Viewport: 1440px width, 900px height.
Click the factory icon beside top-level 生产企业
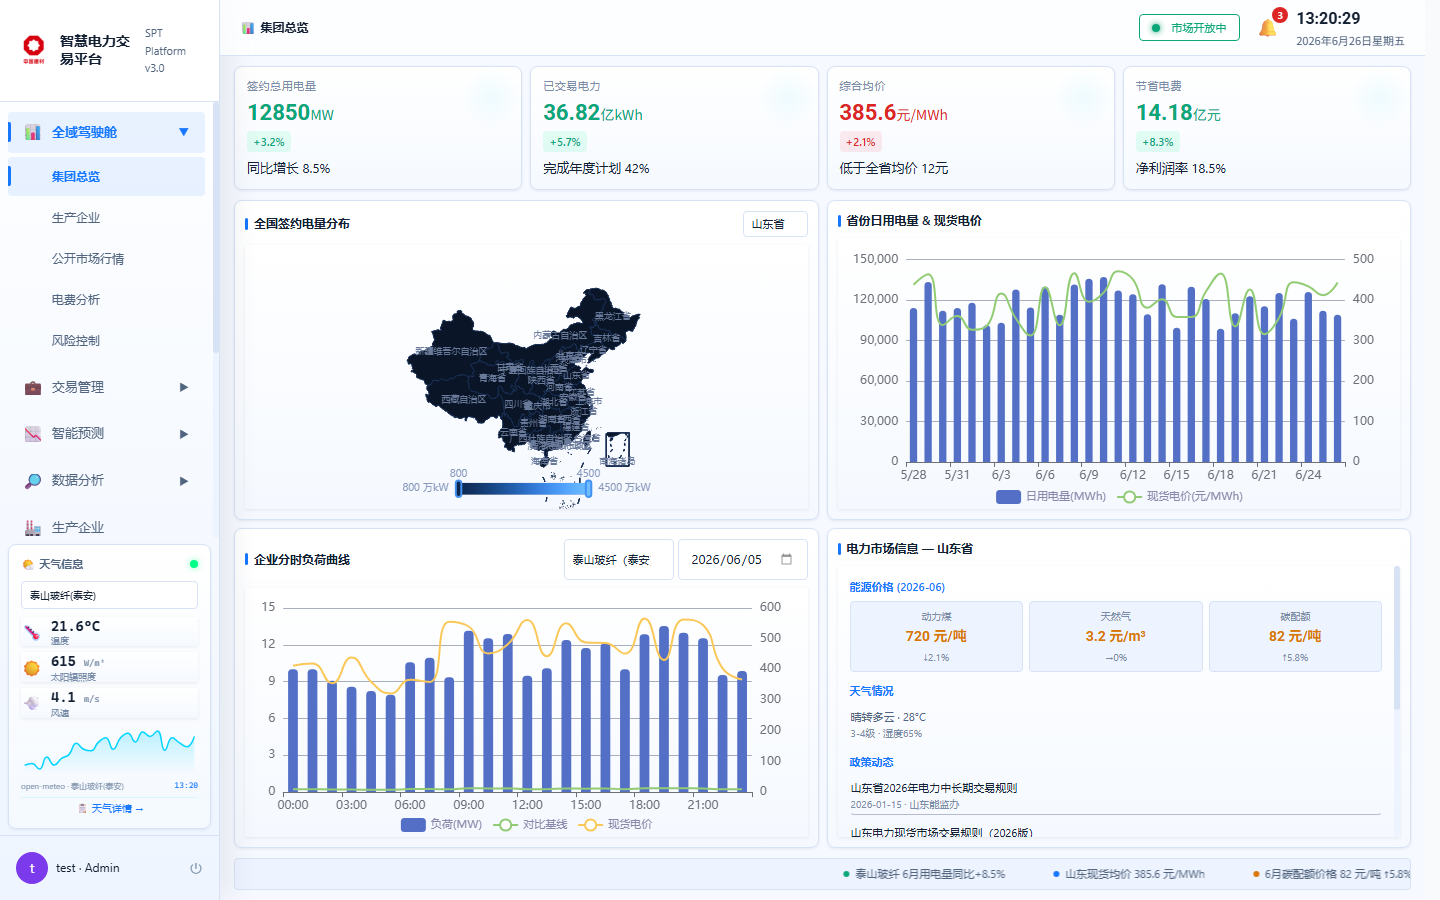[x=33, y=527]
